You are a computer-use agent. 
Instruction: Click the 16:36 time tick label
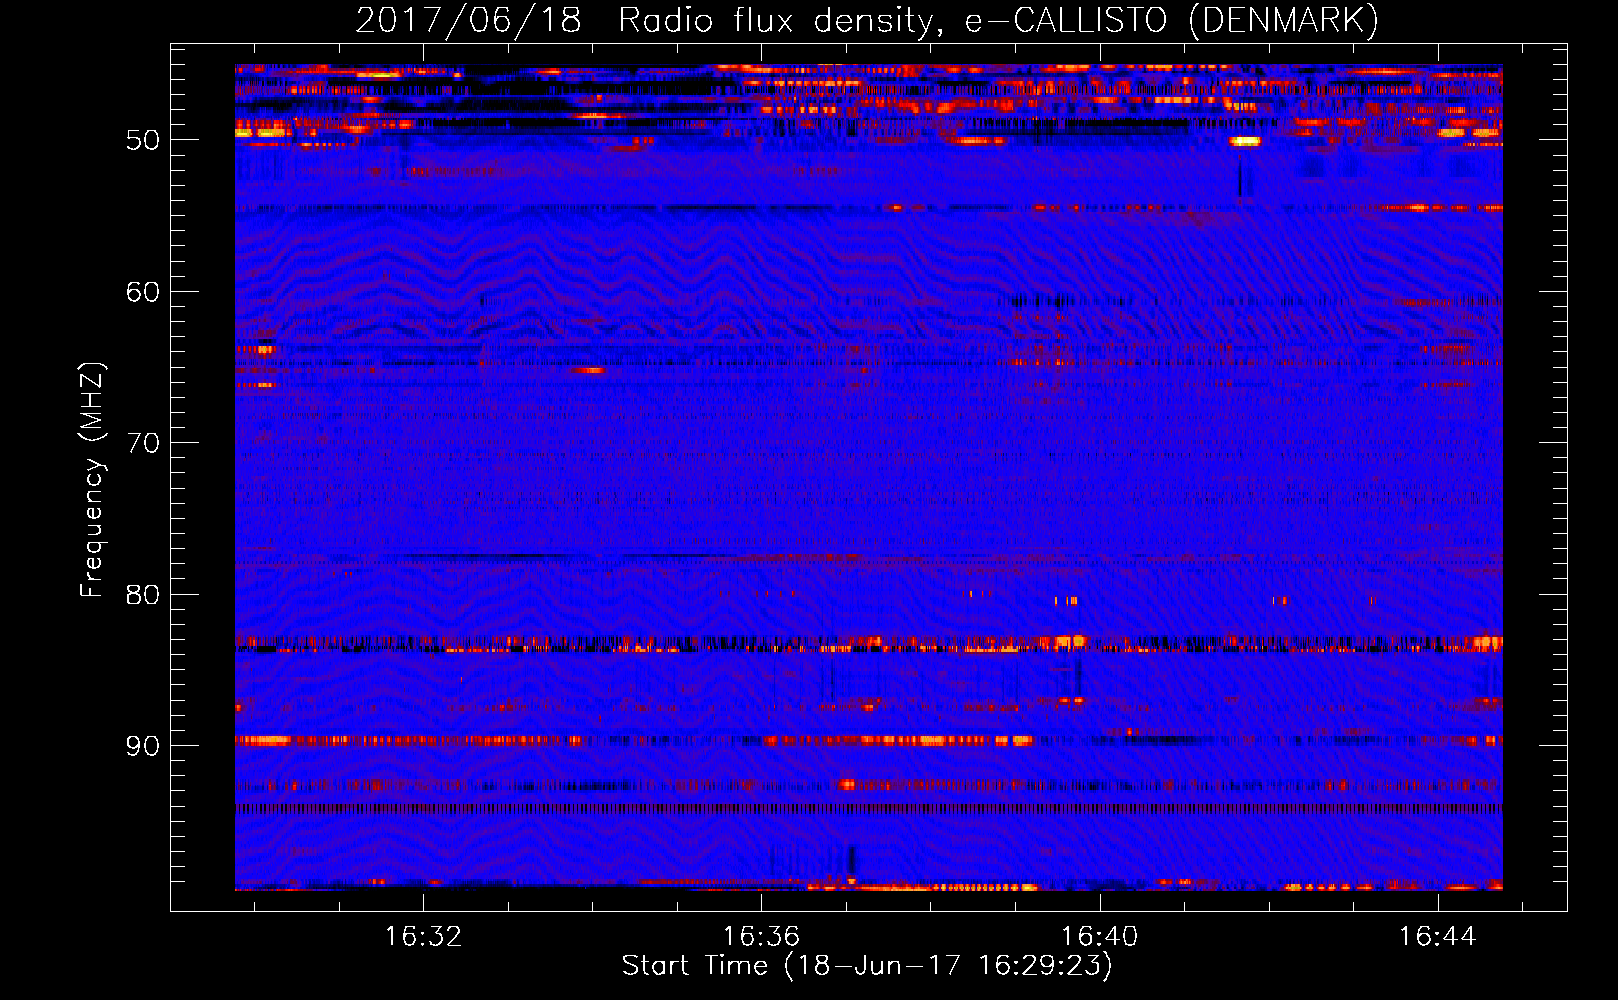761,937
